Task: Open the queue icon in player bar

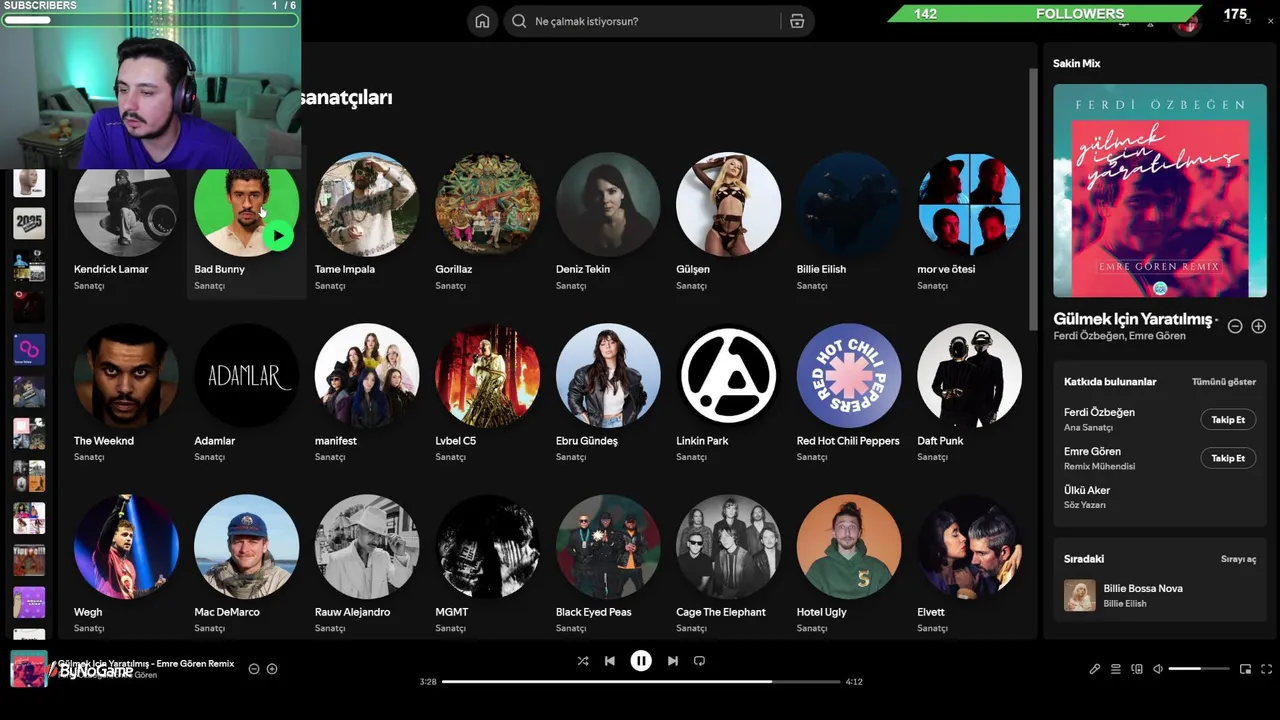Action: coord(1116,669)
